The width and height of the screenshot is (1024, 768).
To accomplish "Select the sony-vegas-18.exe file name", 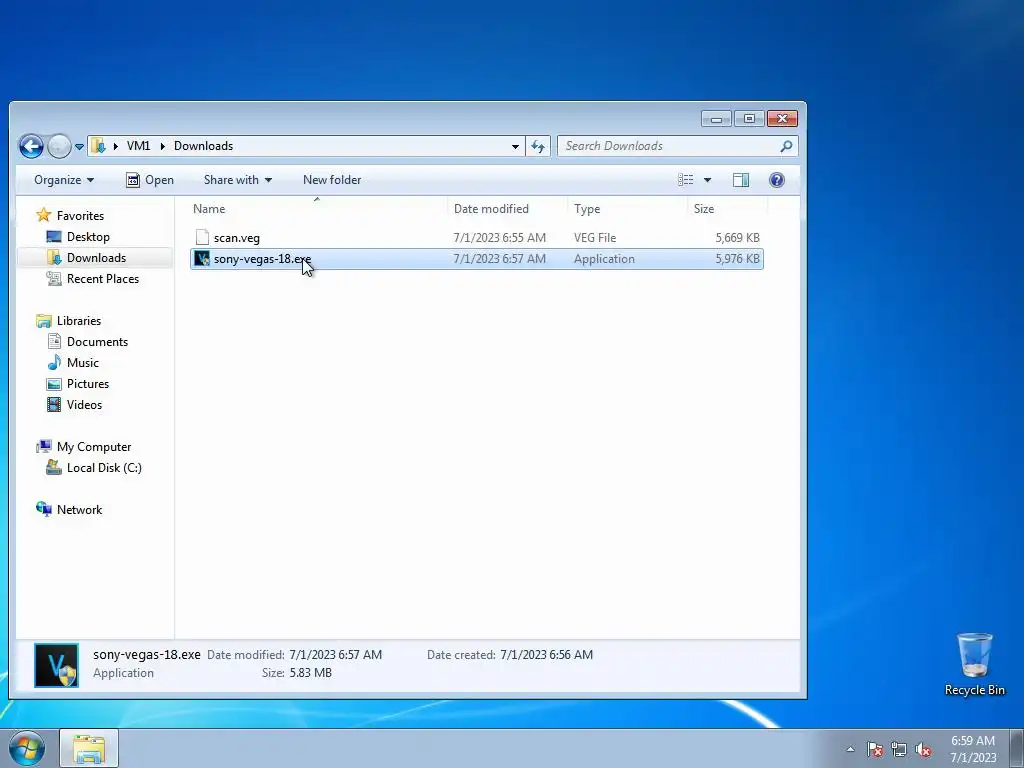I will pos(263,259).
